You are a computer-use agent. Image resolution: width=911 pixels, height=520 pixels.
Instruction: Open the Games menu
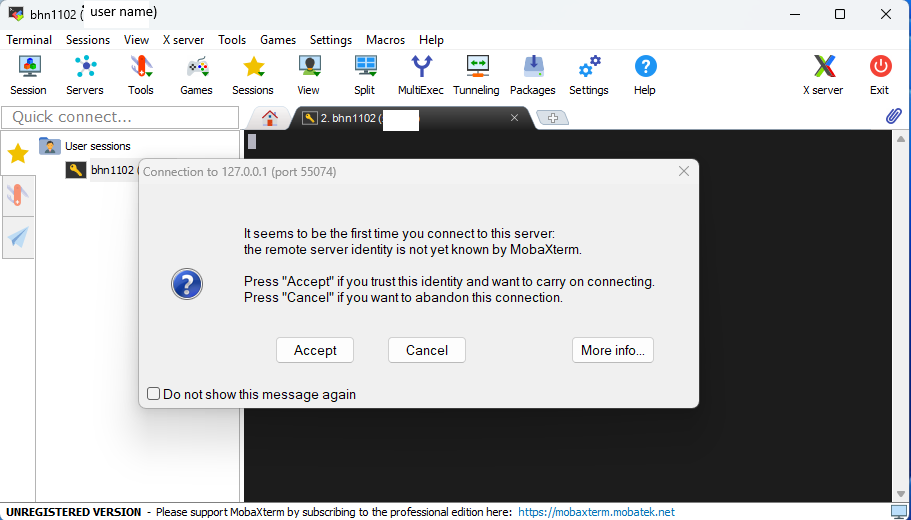click(x=278, y=40)
